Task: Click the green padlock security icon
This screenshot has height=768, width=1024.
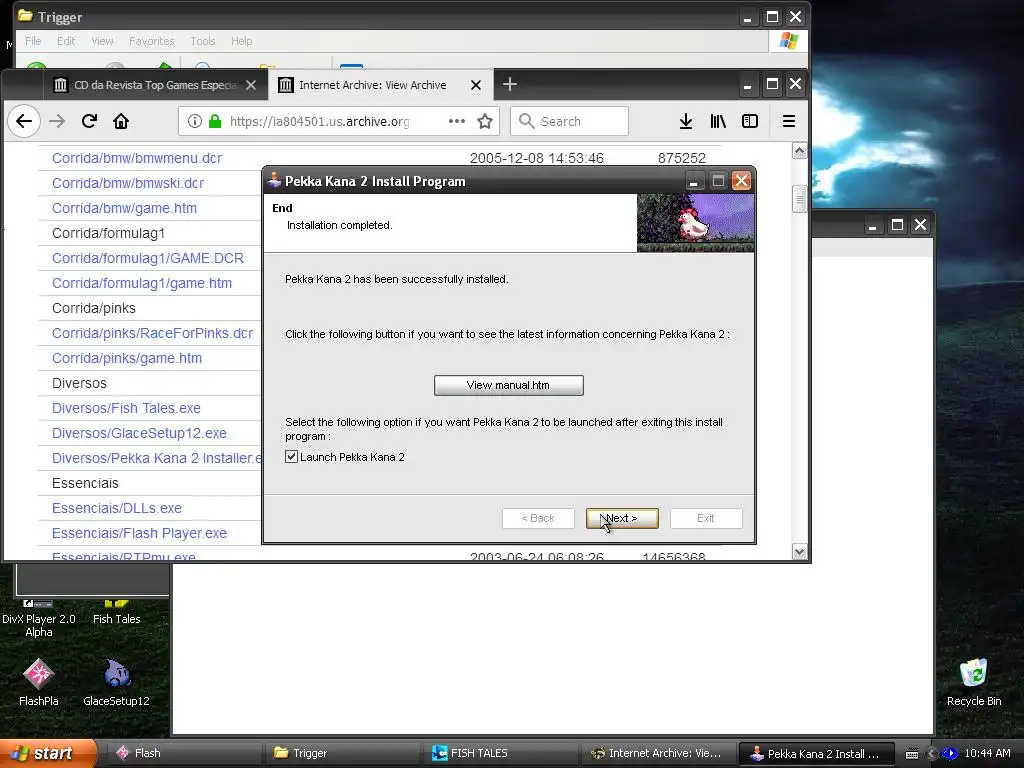Action: click(215, 121)
